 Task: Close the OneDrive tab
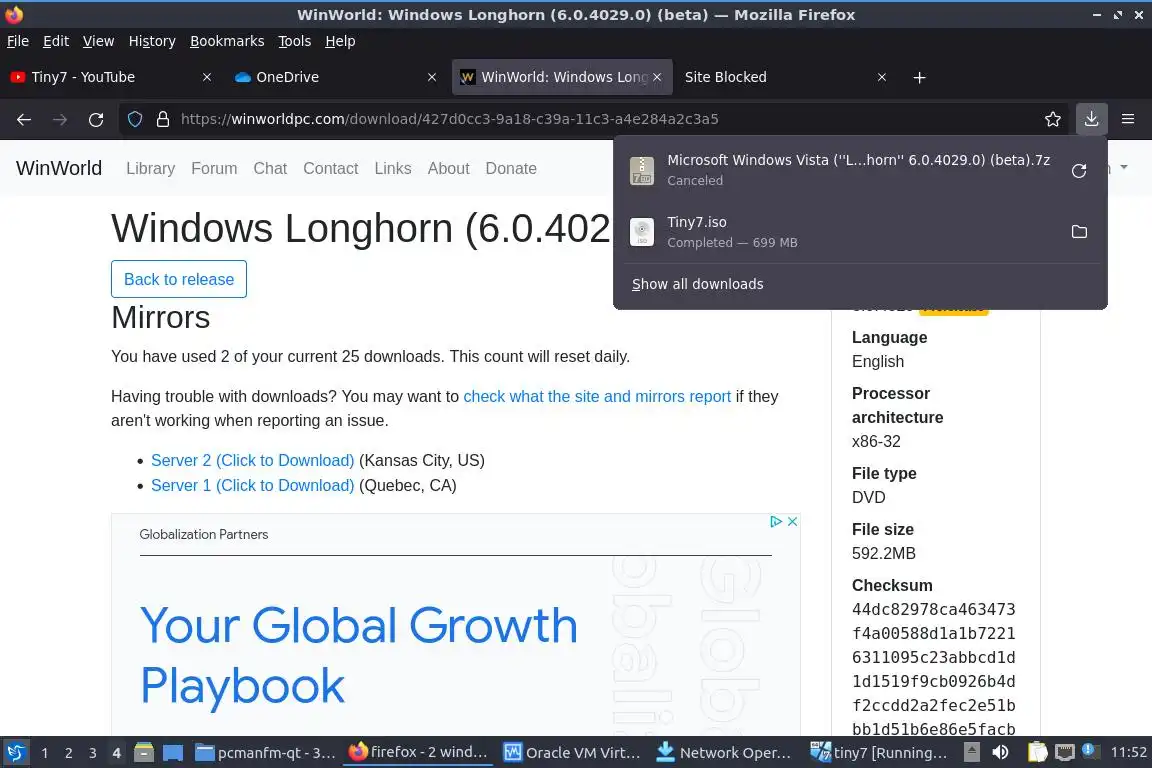[x=431, y=77]
